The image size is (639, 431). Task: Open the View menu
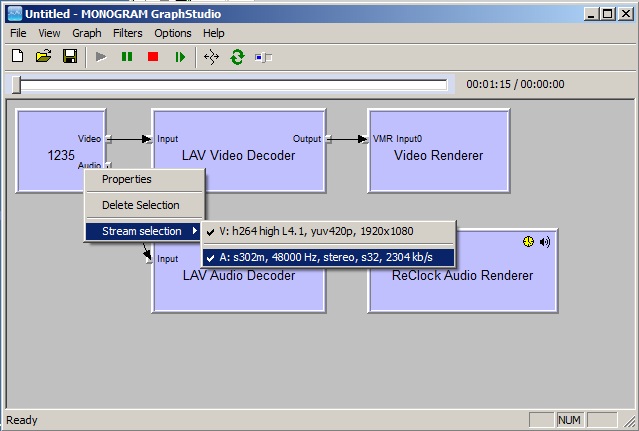tap(49, 33)
